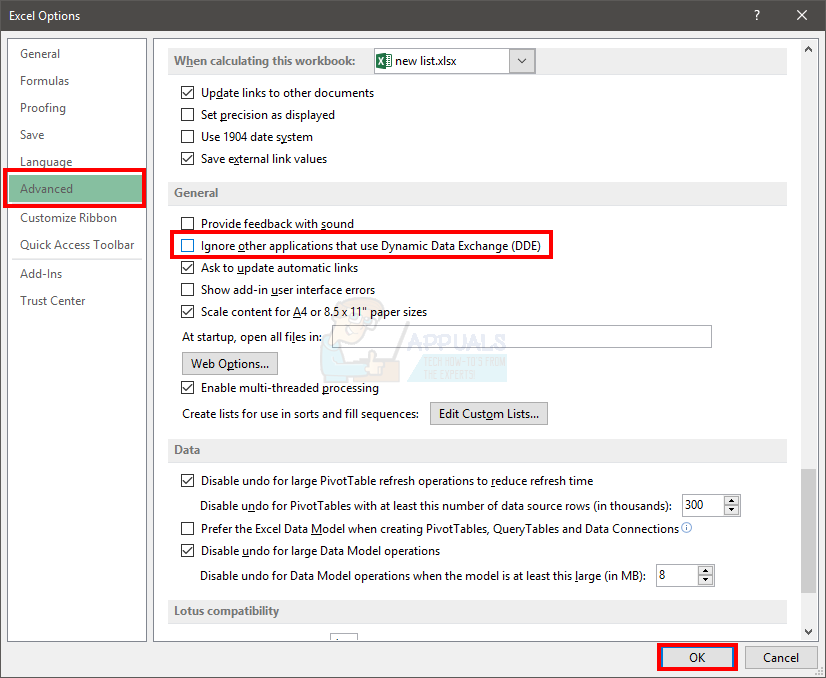Click the Excel file icon beside new list.xlsx

coord(384,61)
